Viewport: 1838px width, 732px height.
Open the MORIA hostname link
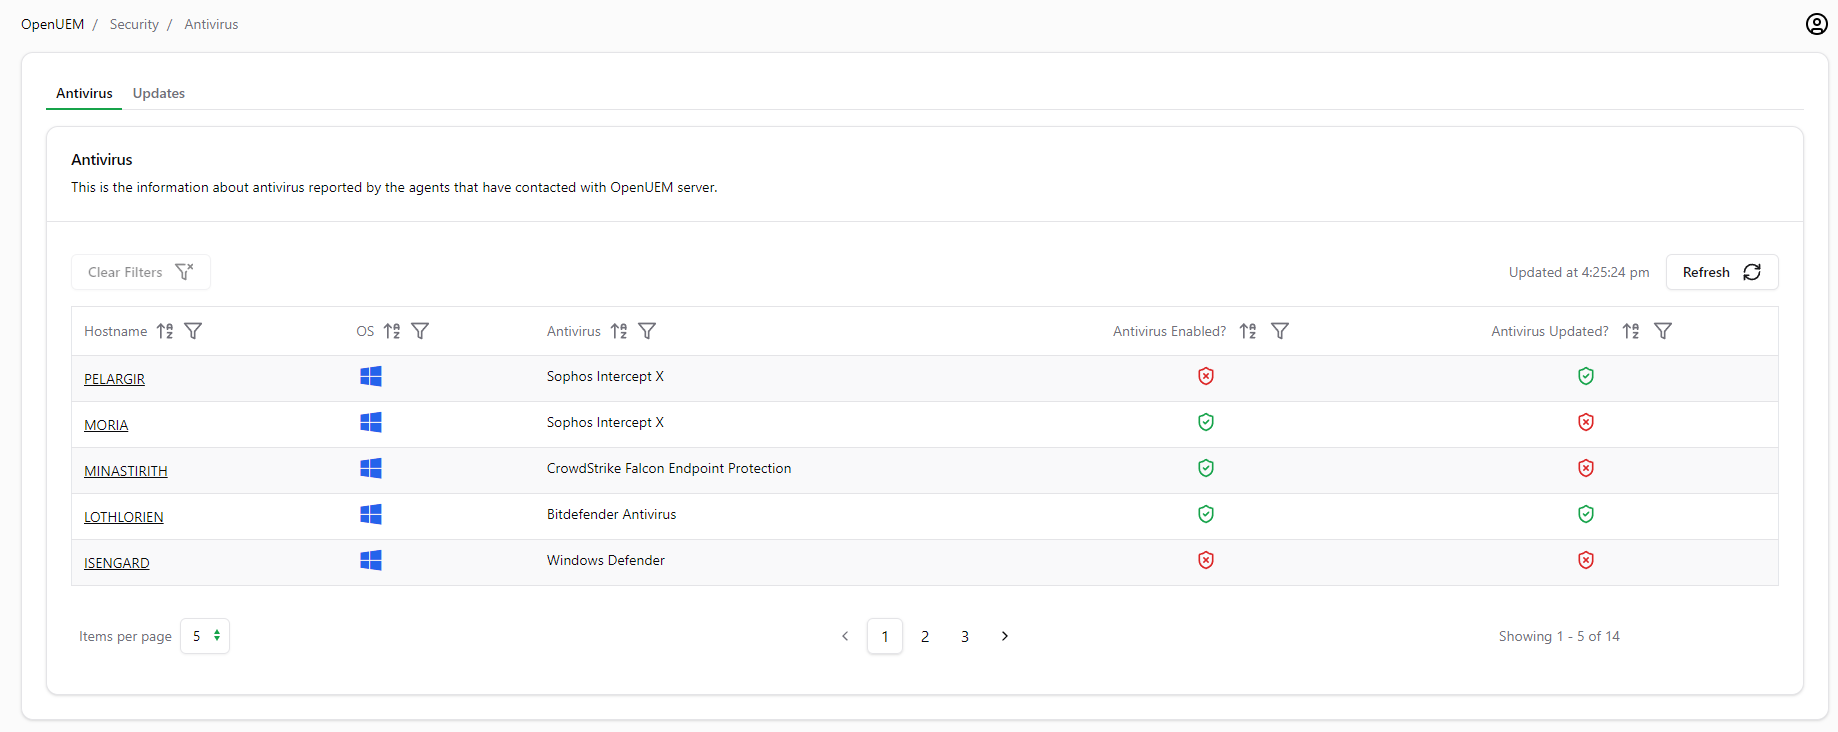106,425
